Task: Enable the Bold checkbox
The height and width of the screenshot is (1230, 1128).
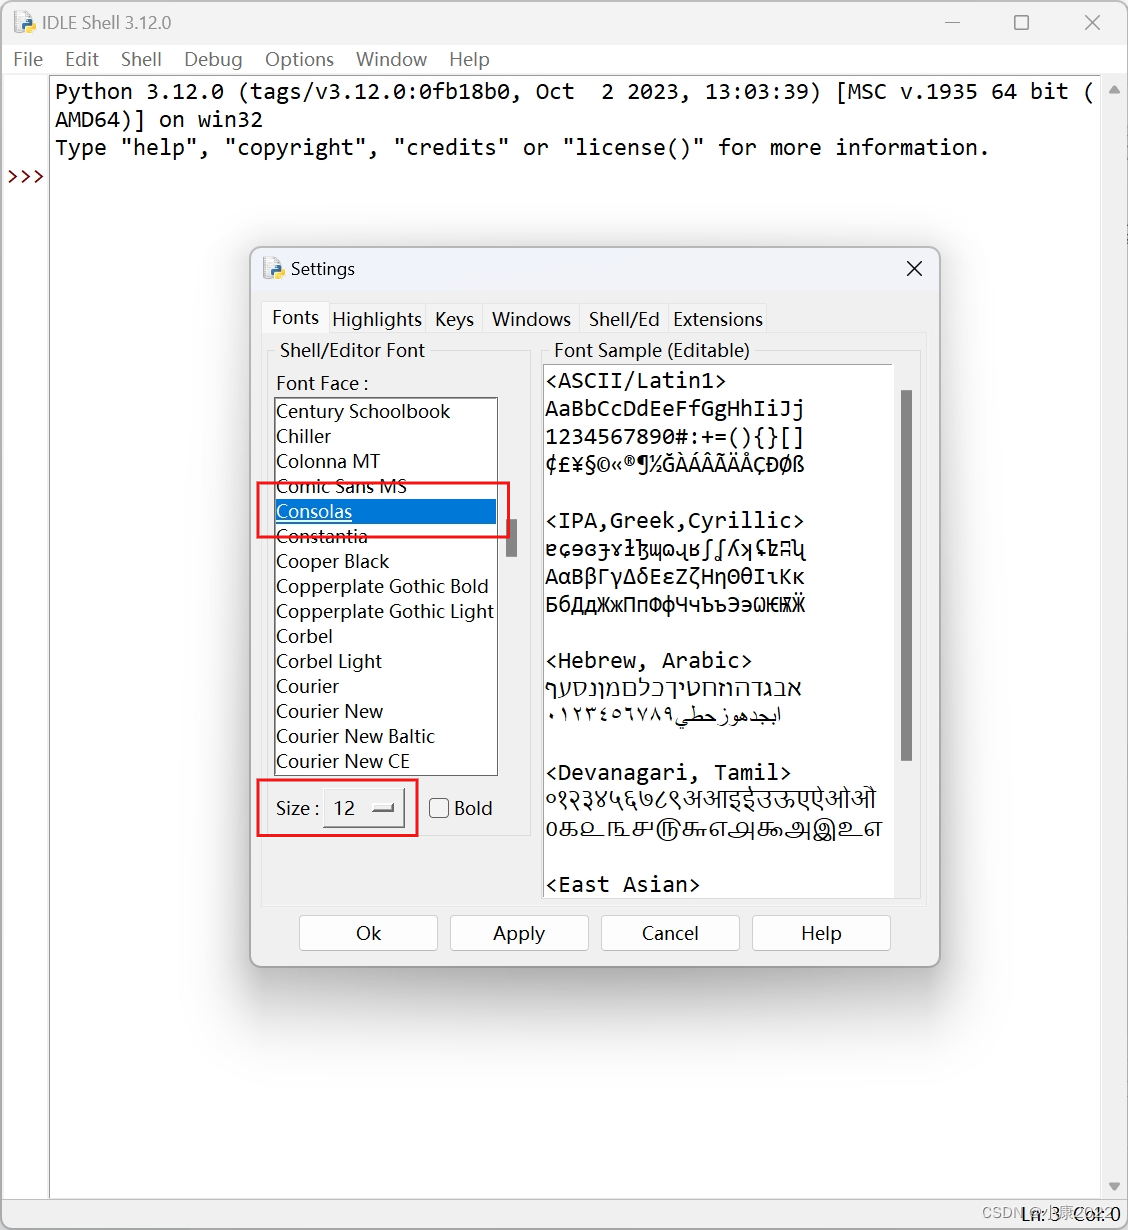Action: [x=439, y=808]
